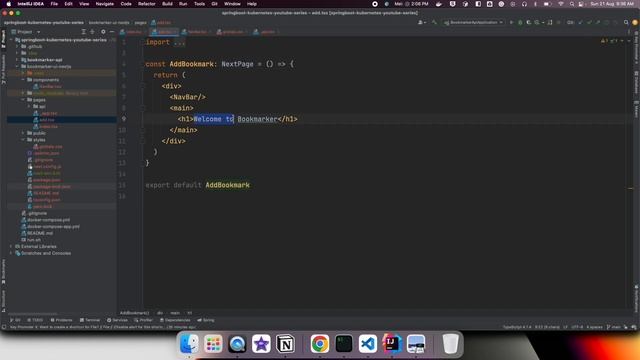Open the Navigate menu
The width and height of the screenshot is (640, 360).
pyautogui.click(x=104, y=4)
